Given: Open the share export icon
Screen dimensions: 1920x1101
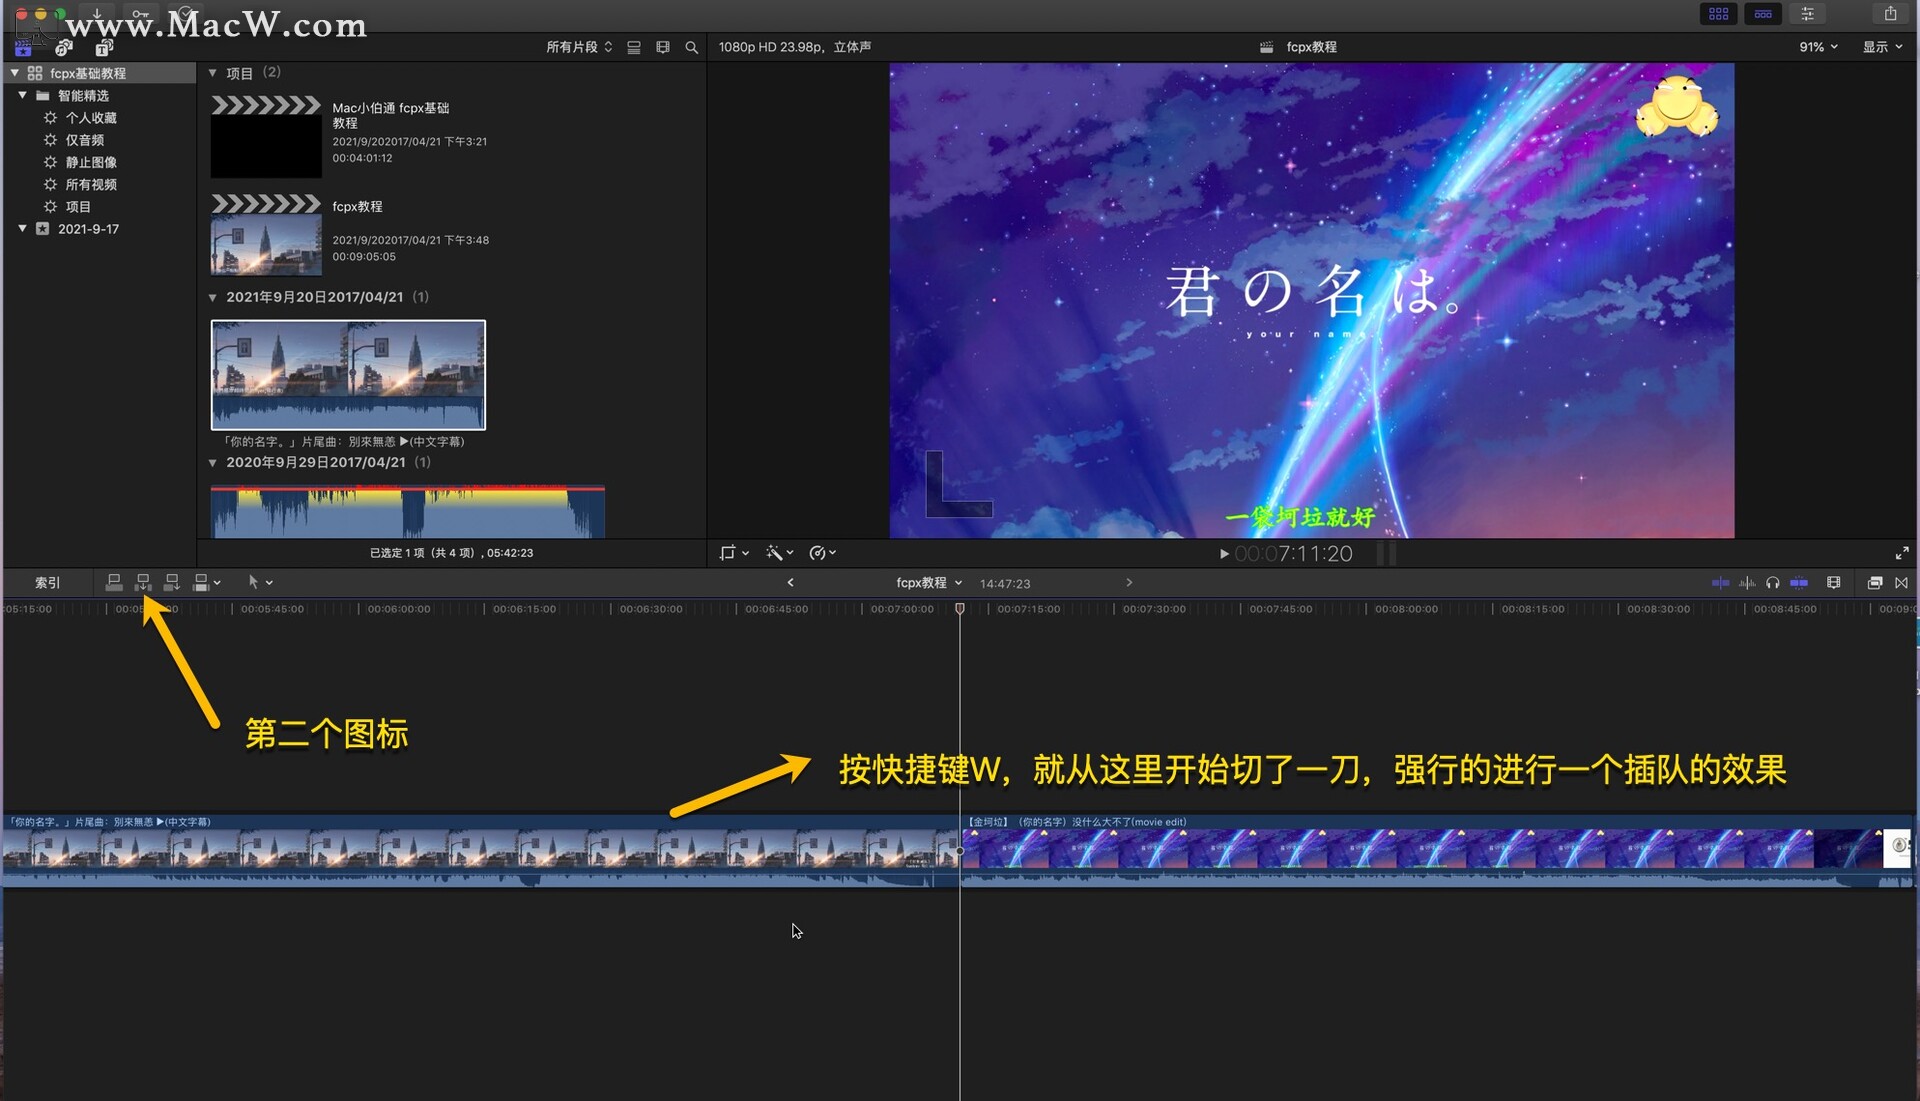Looking at the screenshot, I should (x=1890, y=14).
